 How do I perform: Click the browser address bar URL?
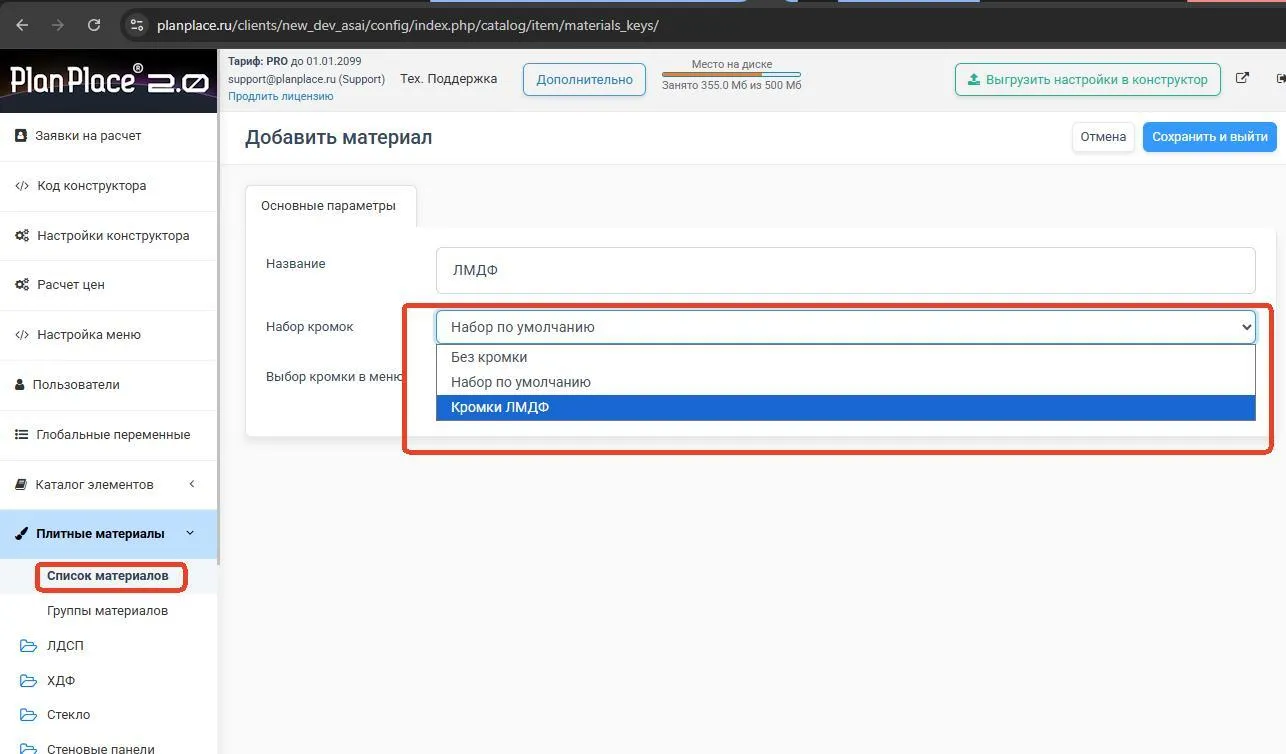pyautogui.click(x=408, y=25)
